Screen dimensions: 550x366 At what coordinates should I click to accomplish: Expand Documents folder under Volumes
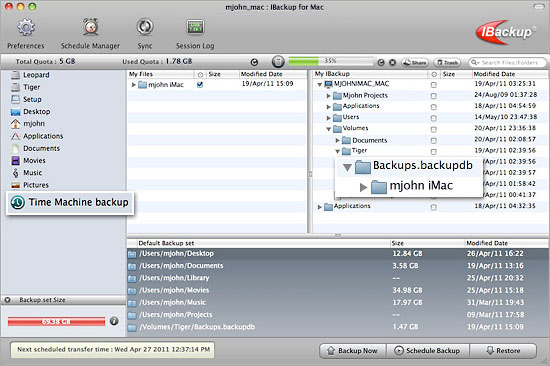[x=337, y=140]
